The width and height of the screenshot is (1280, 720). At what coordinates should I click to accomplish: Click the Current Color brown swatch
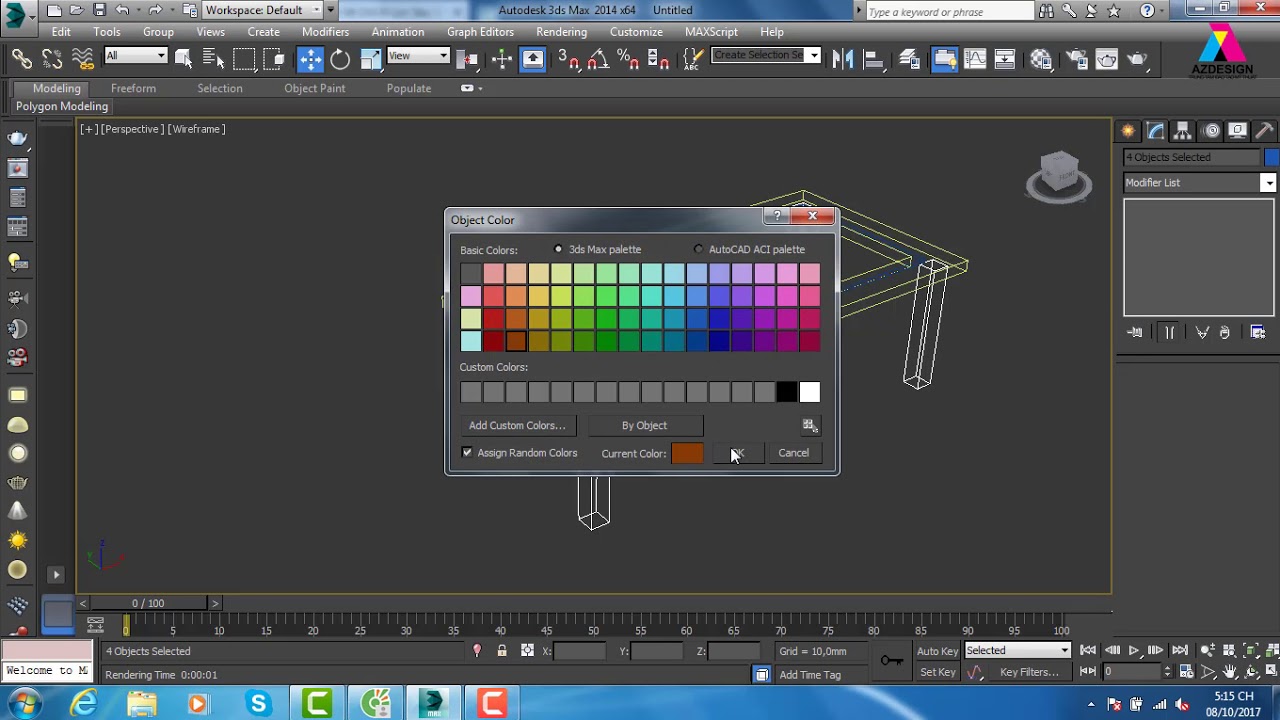coord(687,454)
